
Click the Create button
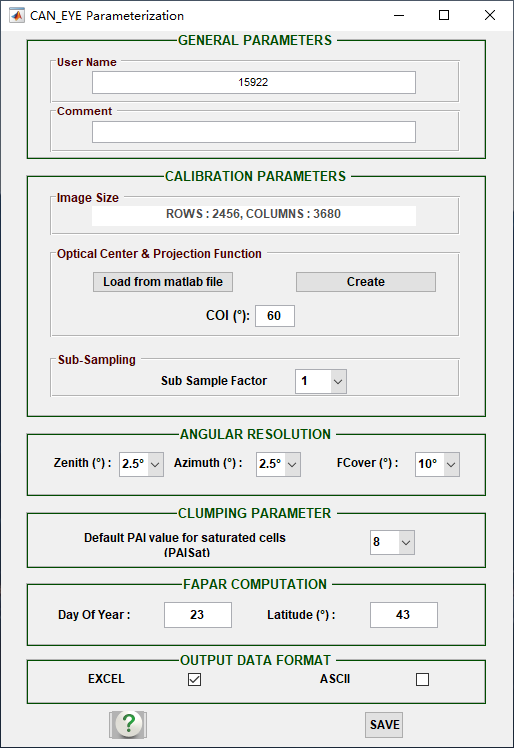pos(366,282)
